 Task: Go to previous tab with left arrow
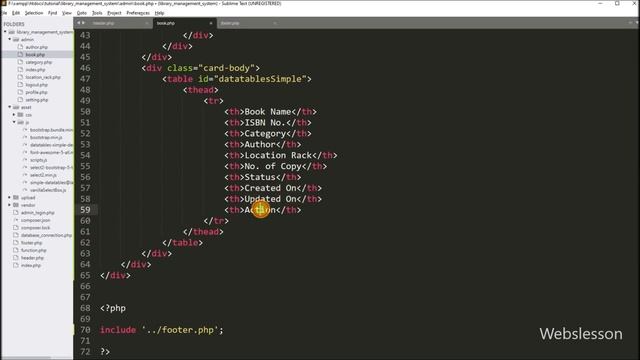click(79, 23)
